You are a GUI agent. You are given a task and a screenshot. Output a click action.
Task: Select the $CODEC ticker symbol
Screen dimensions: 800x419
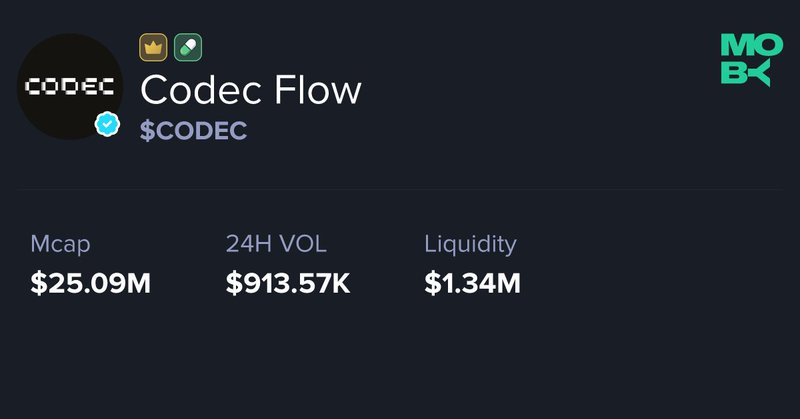tap(194, 131)
